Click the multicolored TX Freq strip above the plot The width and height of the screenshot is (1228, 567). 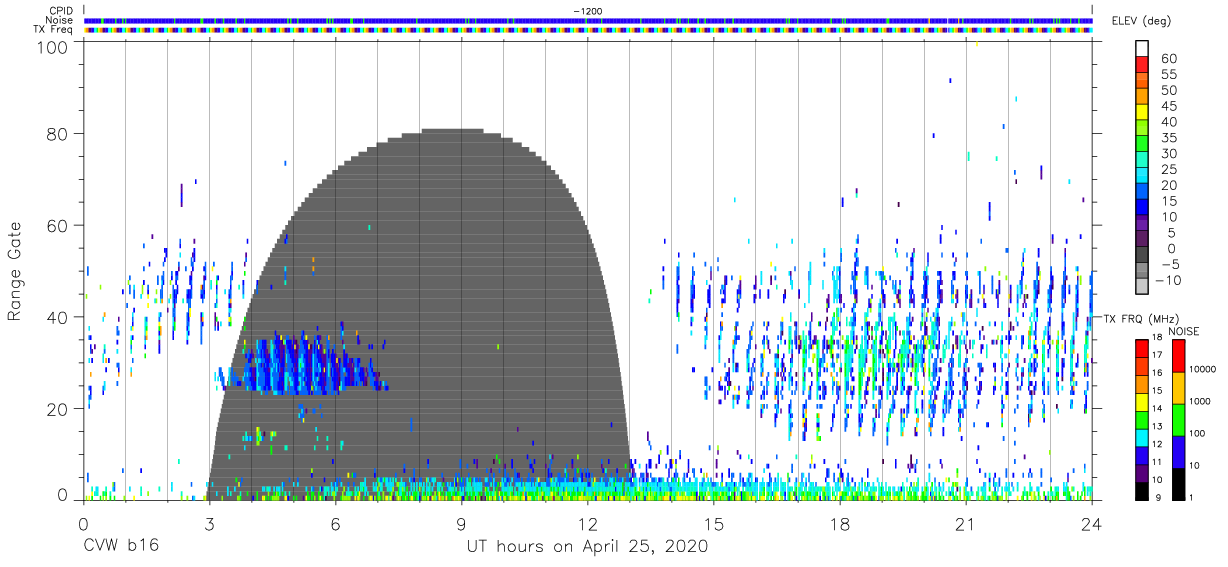coord(588,30)
